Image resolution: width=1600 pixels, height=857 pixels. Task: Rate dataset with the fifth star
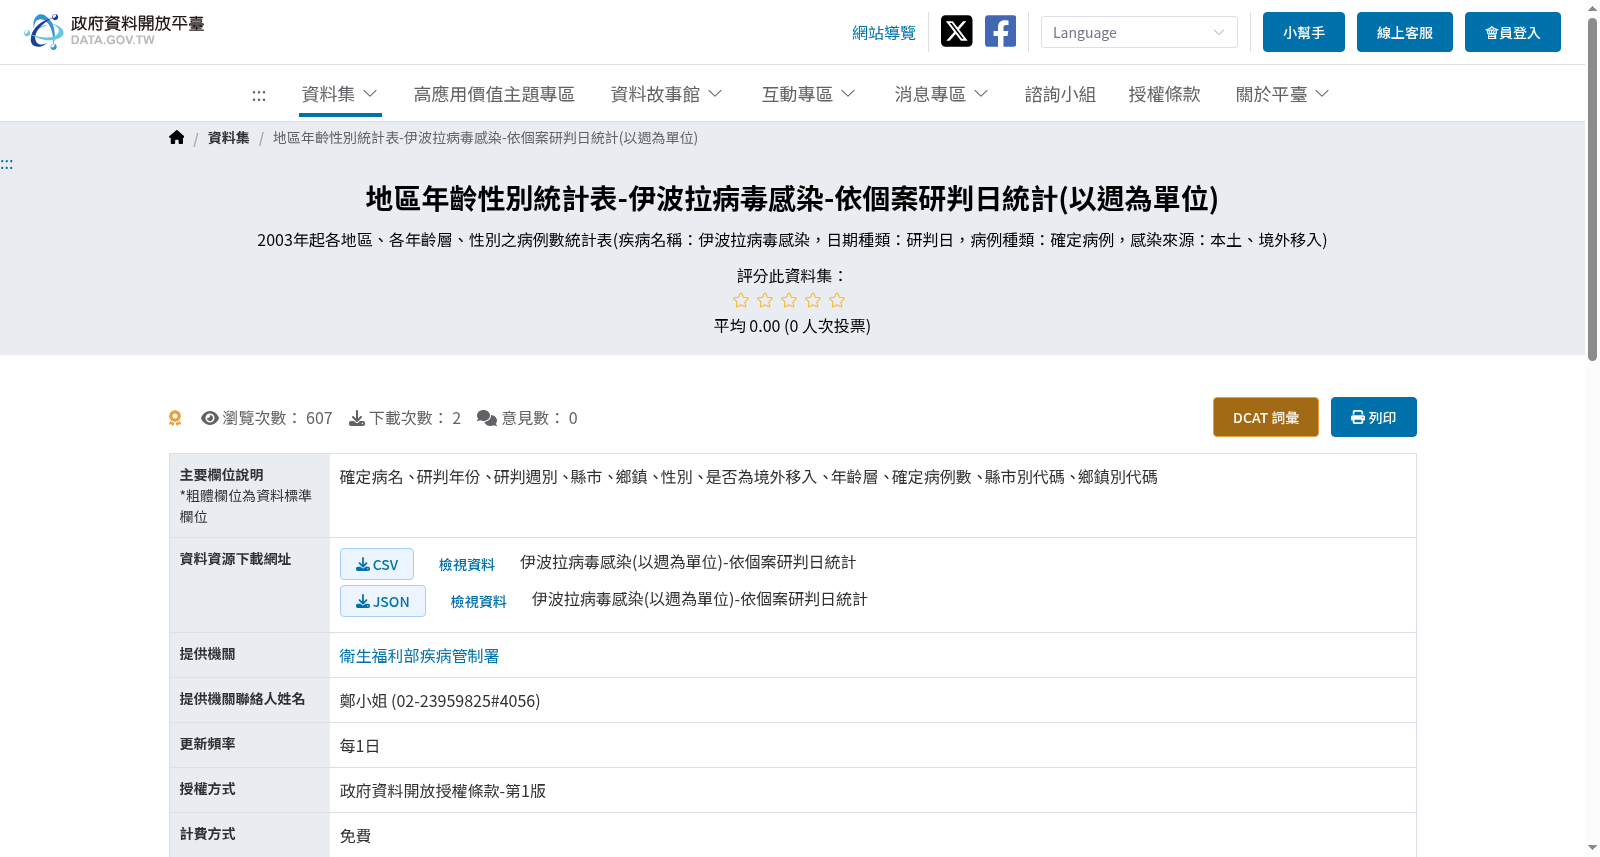(837, 300)
